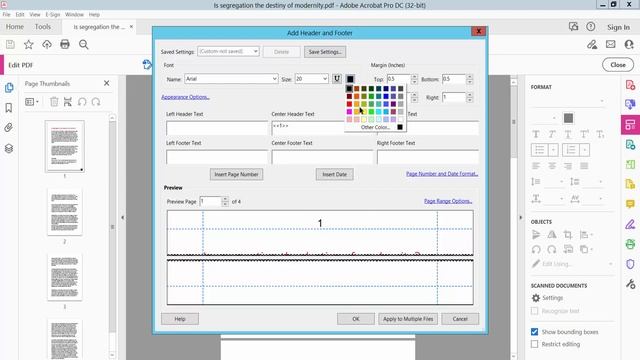Click the envelope email icon at top right
The width and height of the screenshot is (640, 360).
coord(611,44)
